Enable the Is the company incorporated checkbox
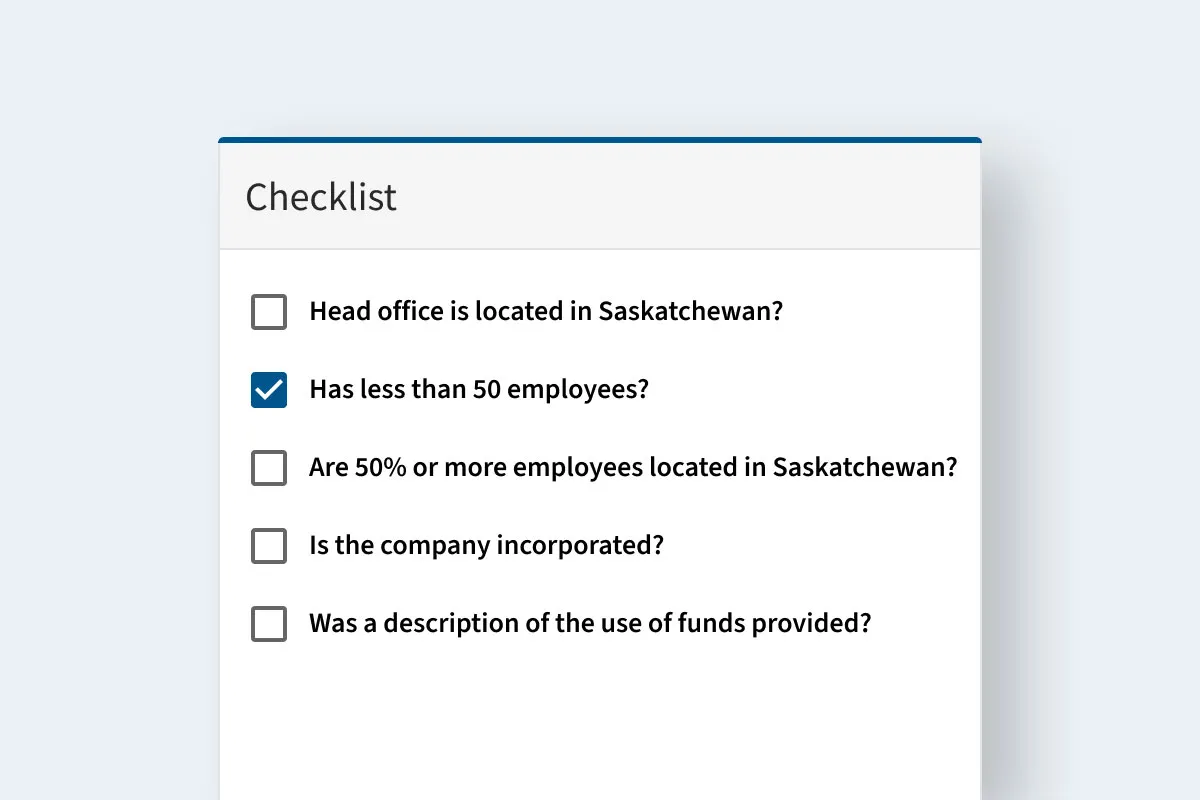 (x=268, y=546)
